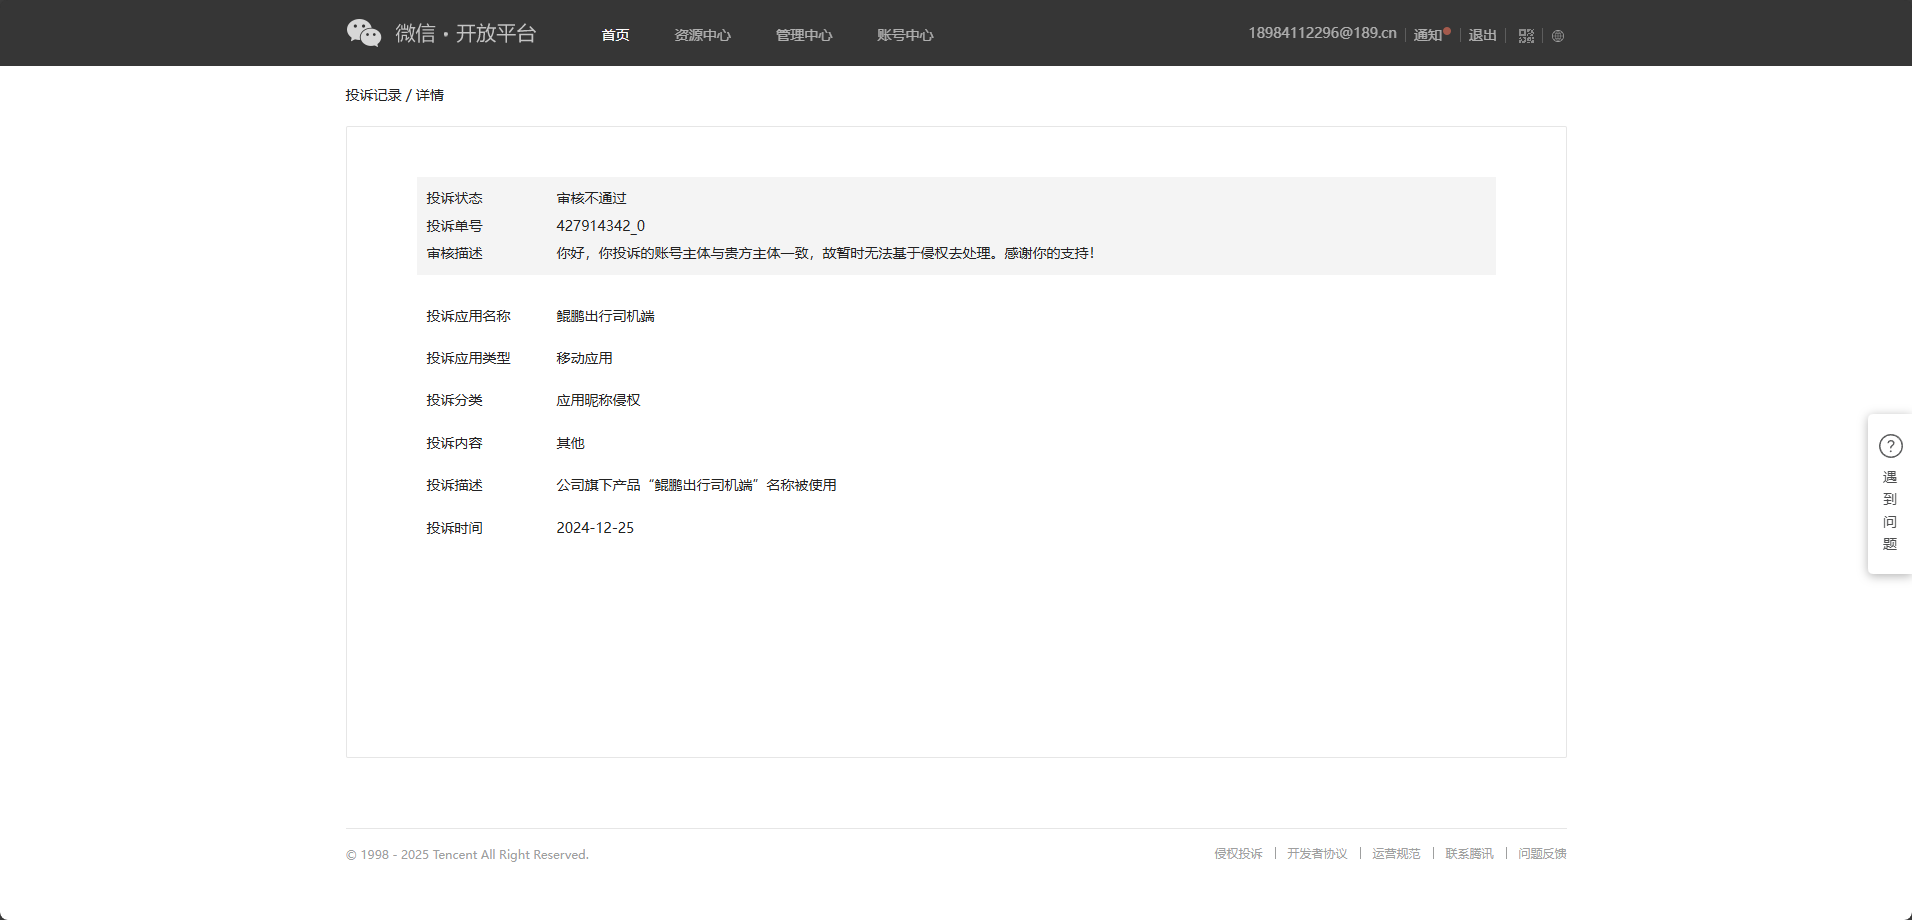Click the status value 审核不通过

tap(592, 198)
